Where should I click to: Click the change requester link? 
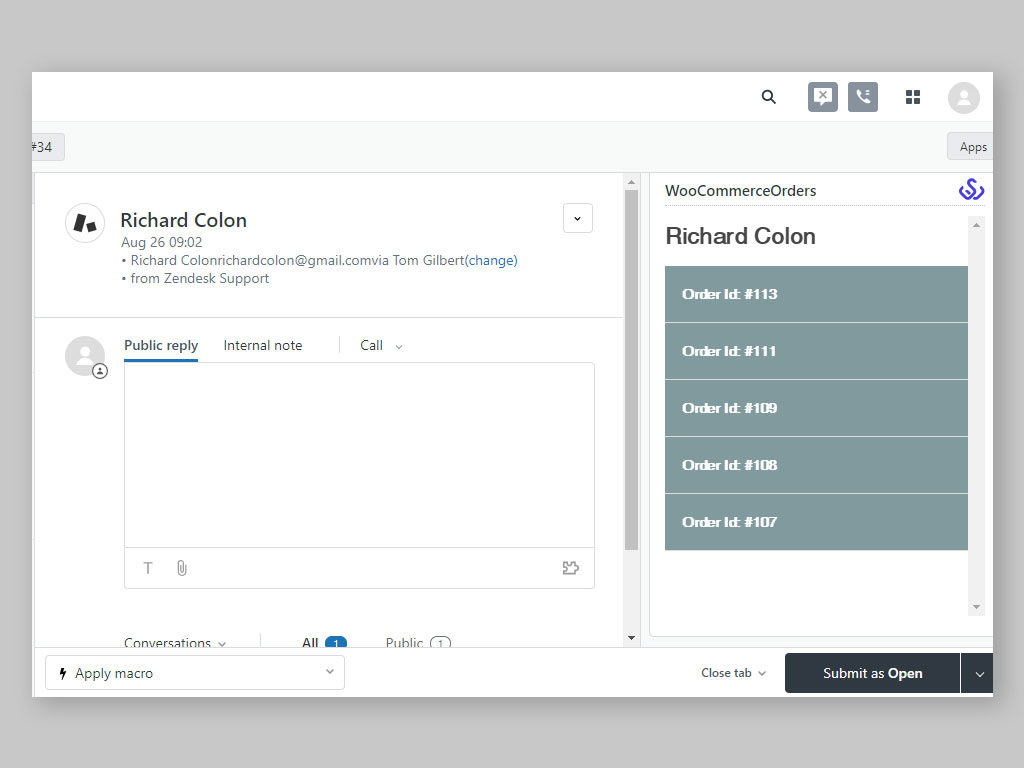pos(491,260)
